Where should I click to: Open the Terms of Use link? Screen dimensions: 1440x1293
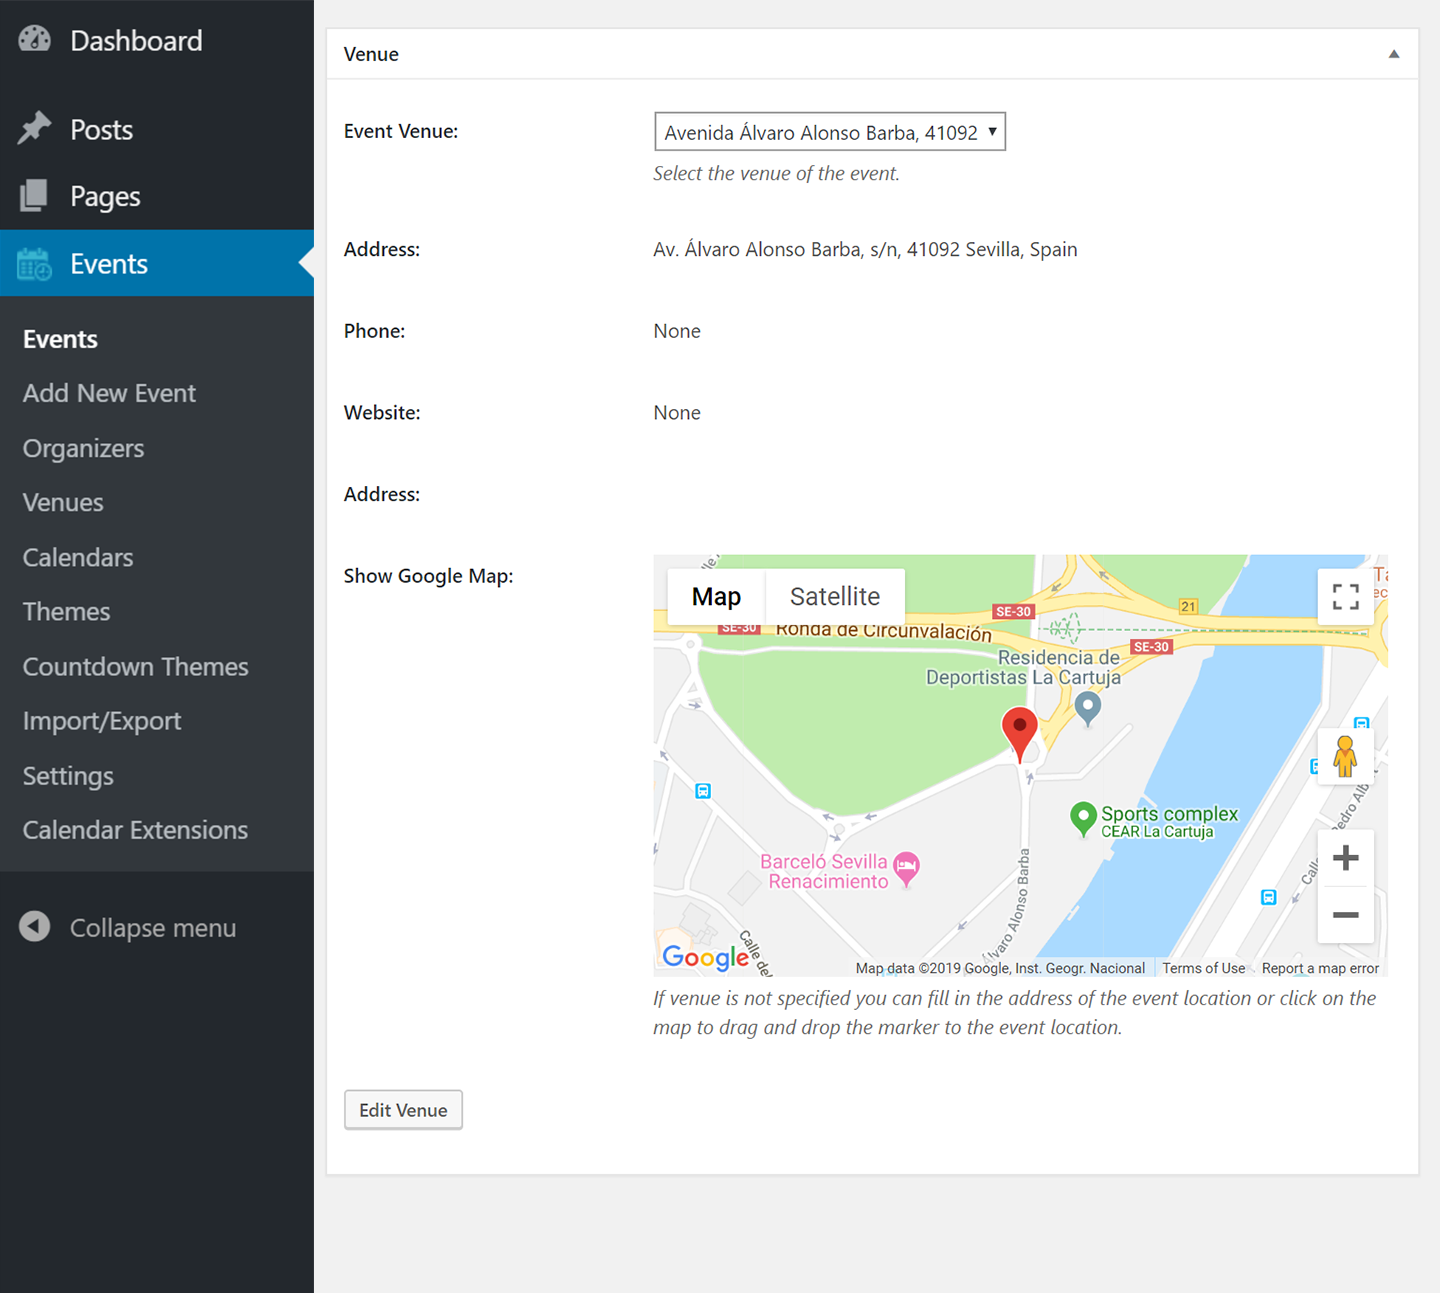(1203, 968)
